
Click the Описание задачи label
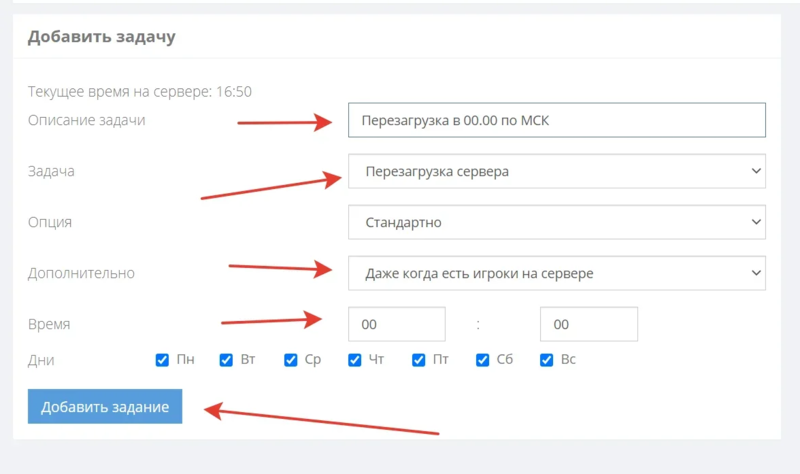point(87,120)
